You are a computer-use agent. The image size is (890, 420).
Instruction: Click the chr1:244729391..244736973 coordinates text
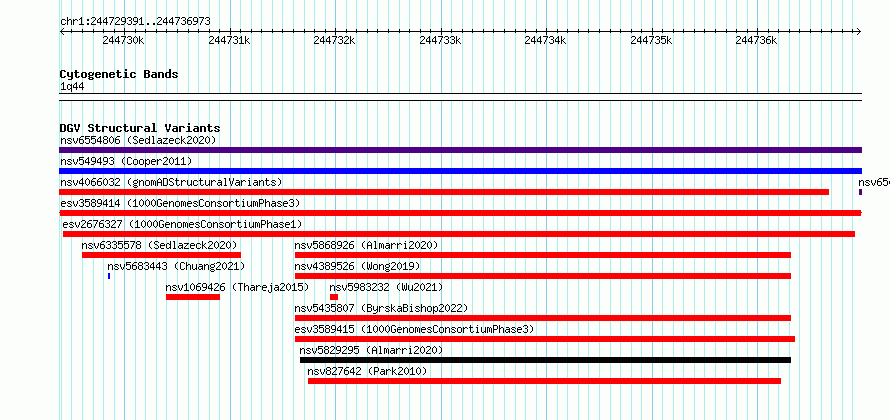135,22
